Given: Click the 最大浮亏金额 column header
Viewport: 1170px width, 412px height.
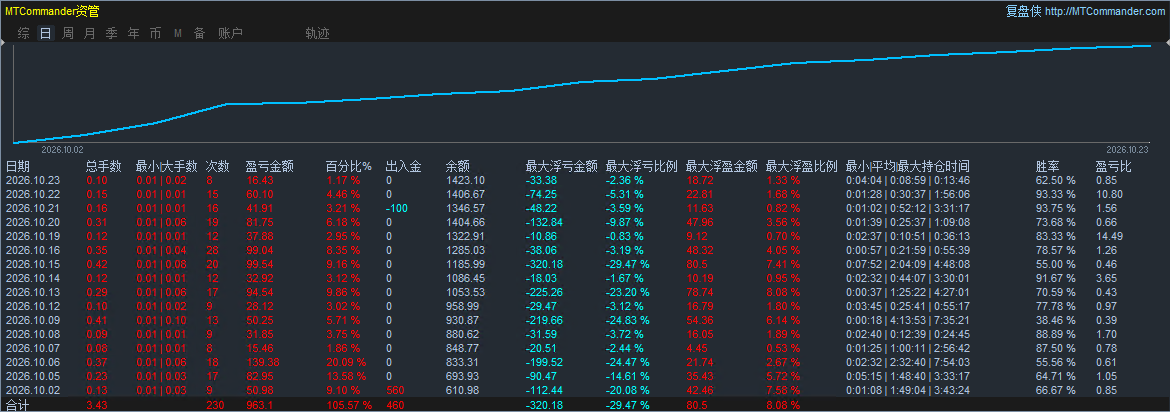Looking at the screenshot, I should 561,166.
